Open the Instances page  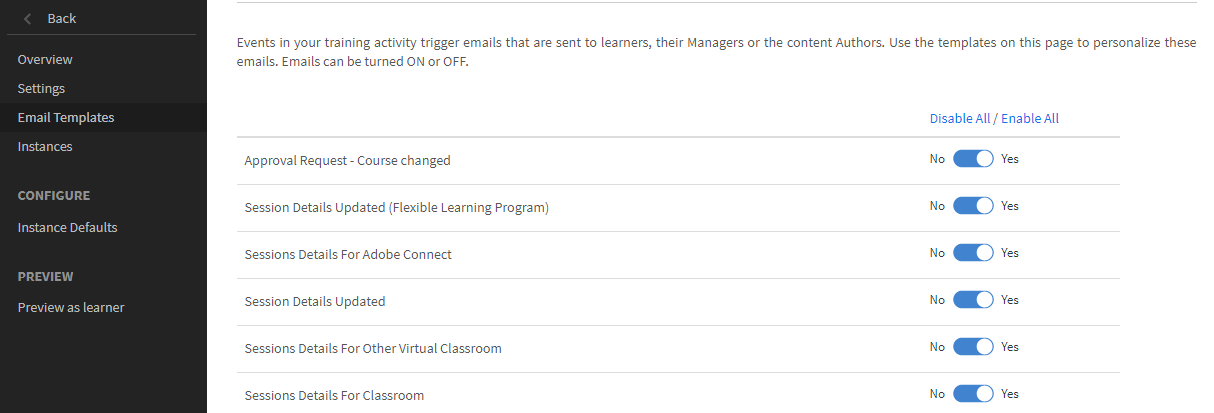pyautogui.click(x=45, y=147)
